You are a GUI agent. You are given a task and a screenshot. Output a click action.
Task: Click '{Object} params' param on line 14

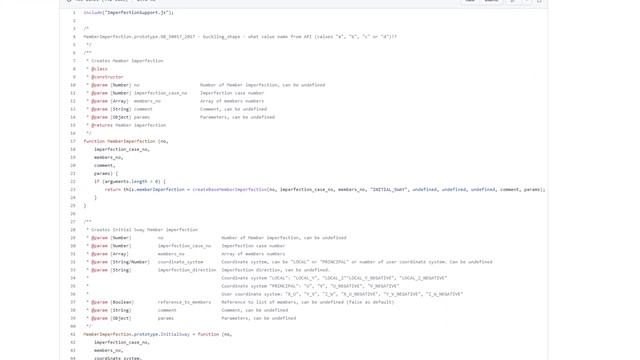[130, 117]
